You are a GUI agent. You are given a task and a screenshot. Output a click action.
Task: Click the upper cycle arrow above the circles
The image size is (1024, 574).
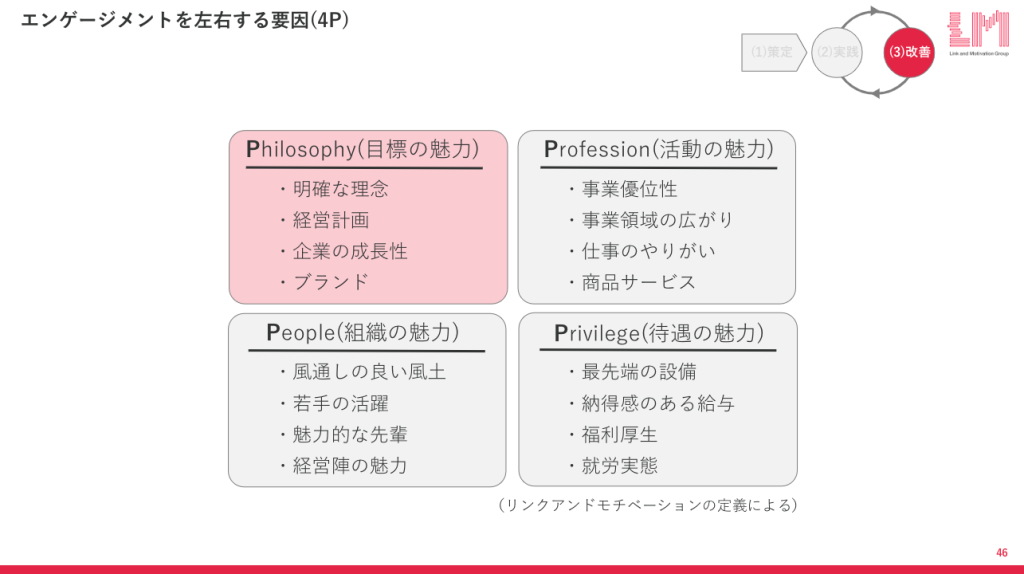coord(873,16)
